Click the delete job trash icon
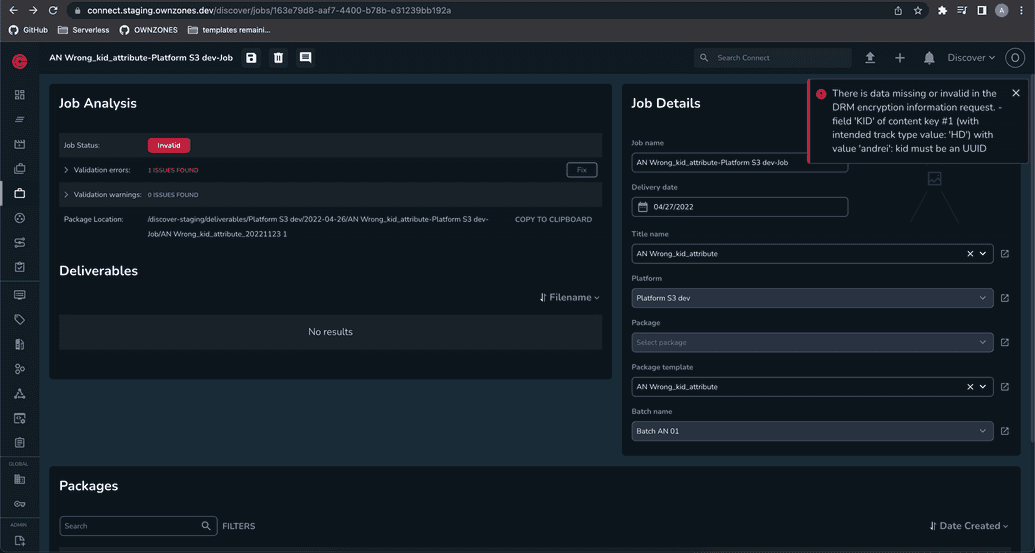Viewport: 1035px width, 553px height. pyautogui.click(x=279, y=58)
